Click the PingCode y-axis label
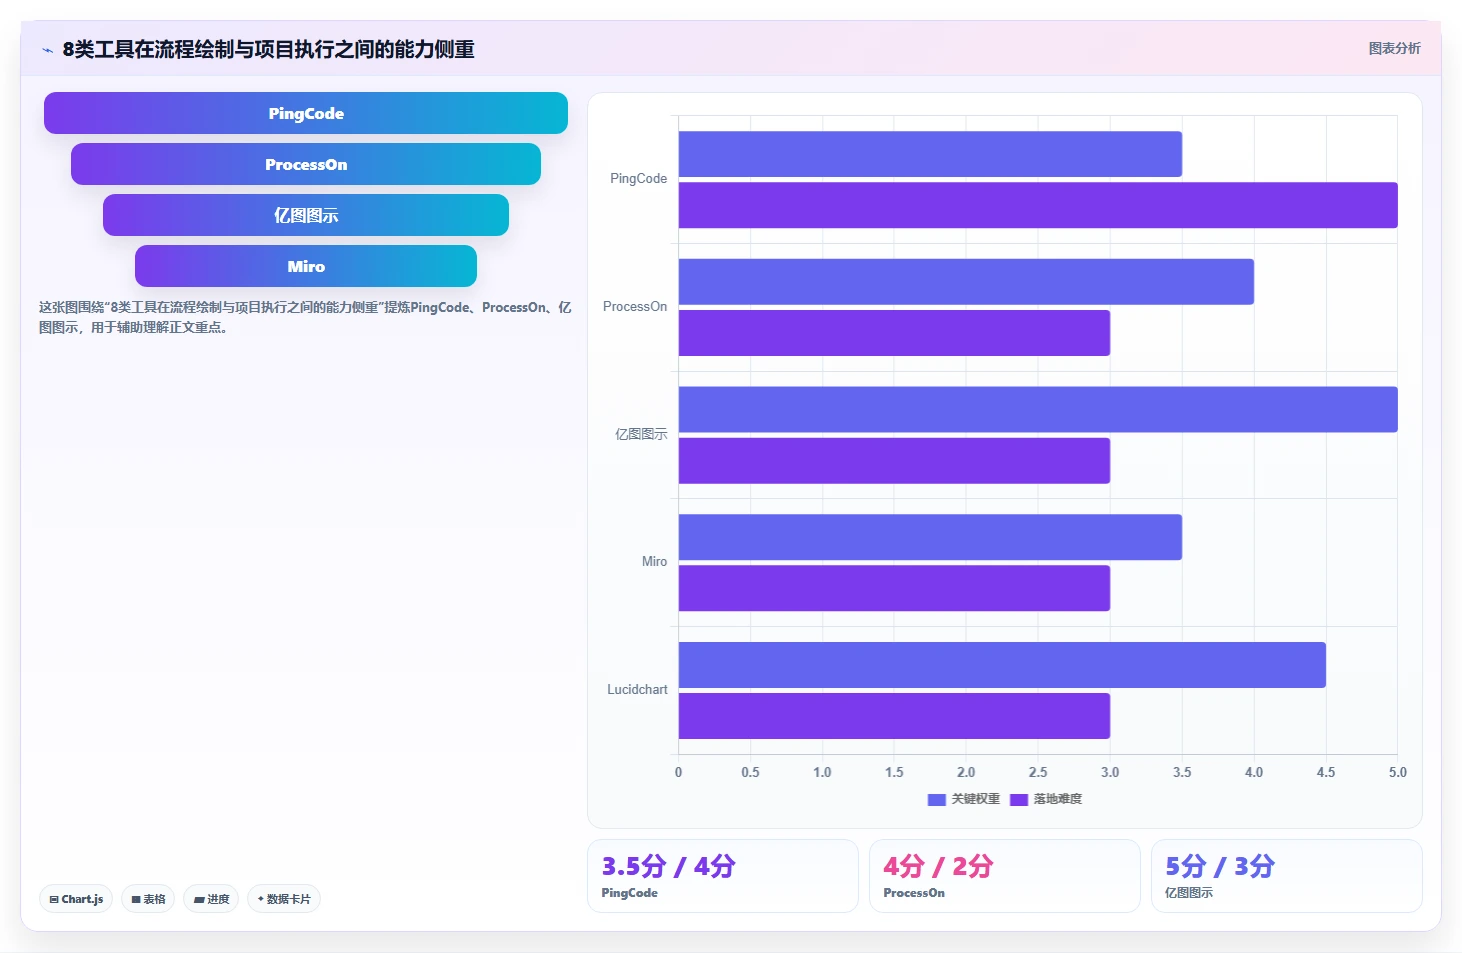 [638, 179]
